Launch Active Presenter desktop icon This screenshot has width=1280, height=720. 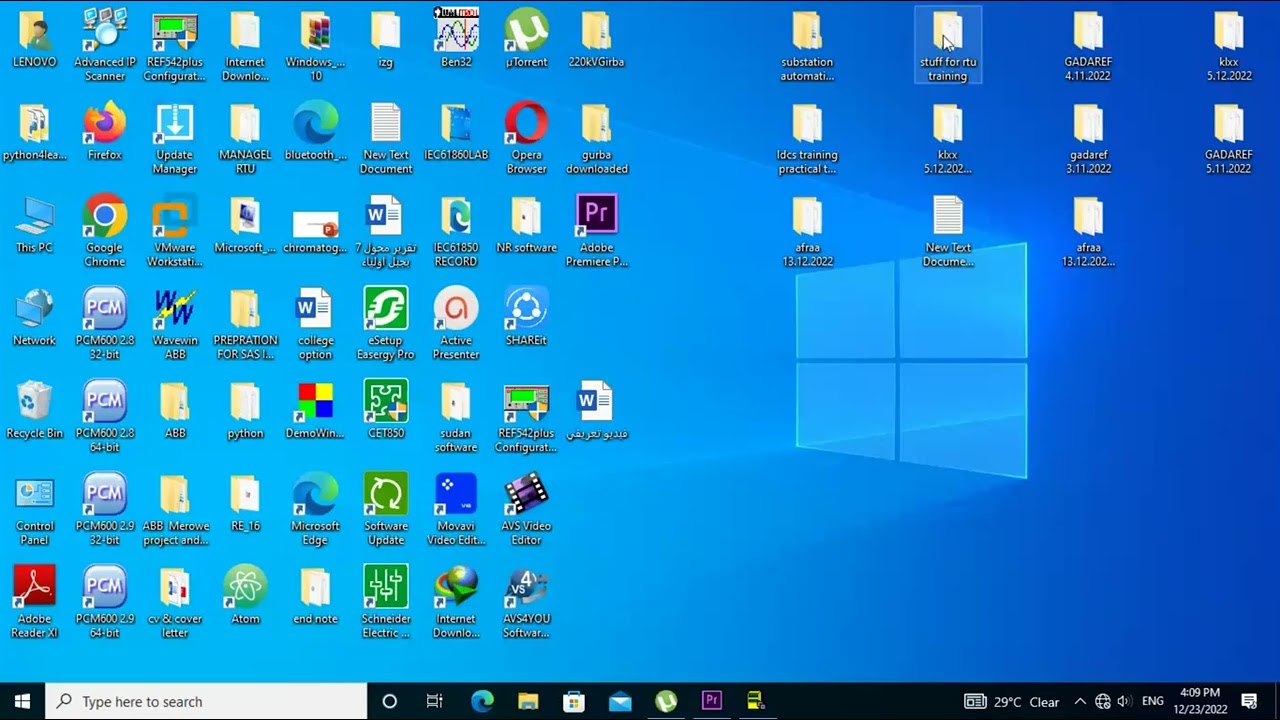456,324
